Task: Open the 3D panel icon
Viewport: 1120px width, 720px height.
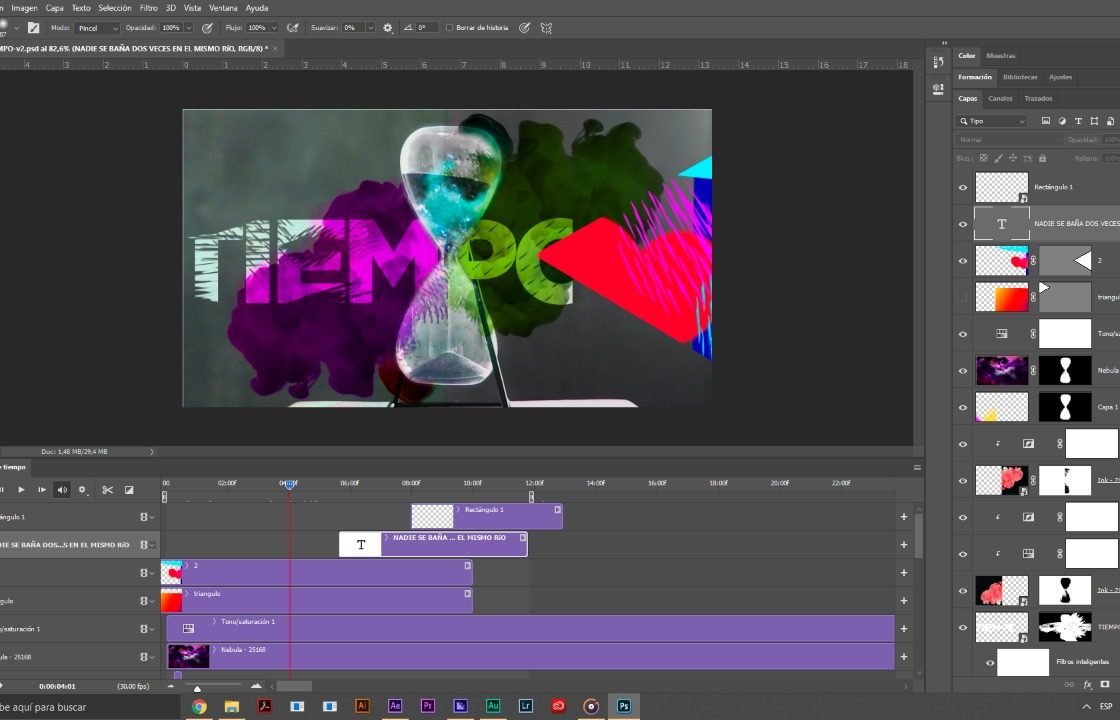Action: [x=939, y=89]
